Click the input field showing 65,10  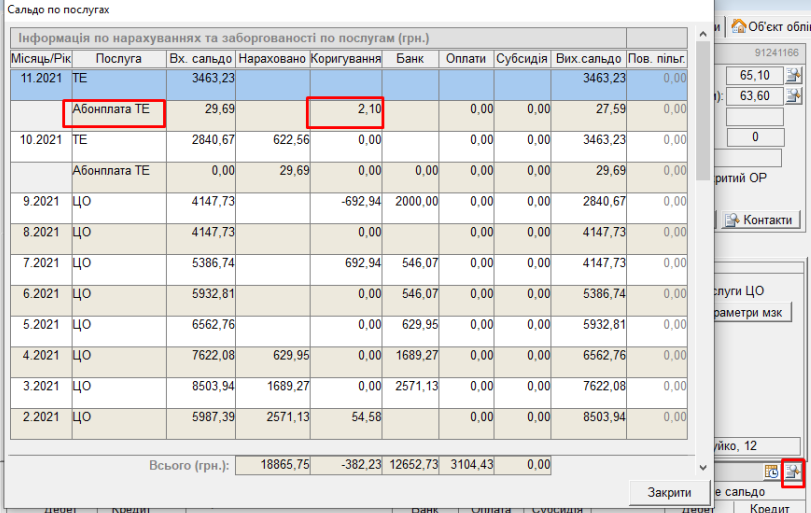(x=754, y=75)
